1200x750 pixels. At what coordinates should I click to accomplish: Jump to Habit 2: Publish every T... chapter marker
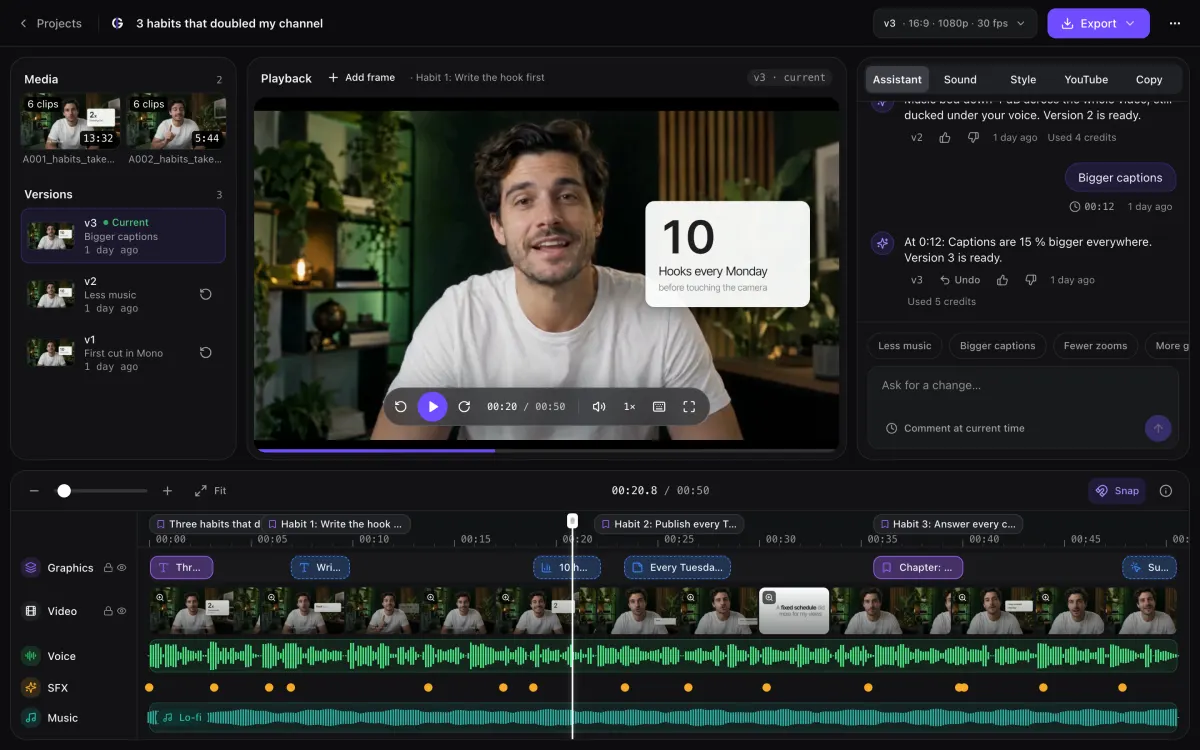[x=670, y=524]
